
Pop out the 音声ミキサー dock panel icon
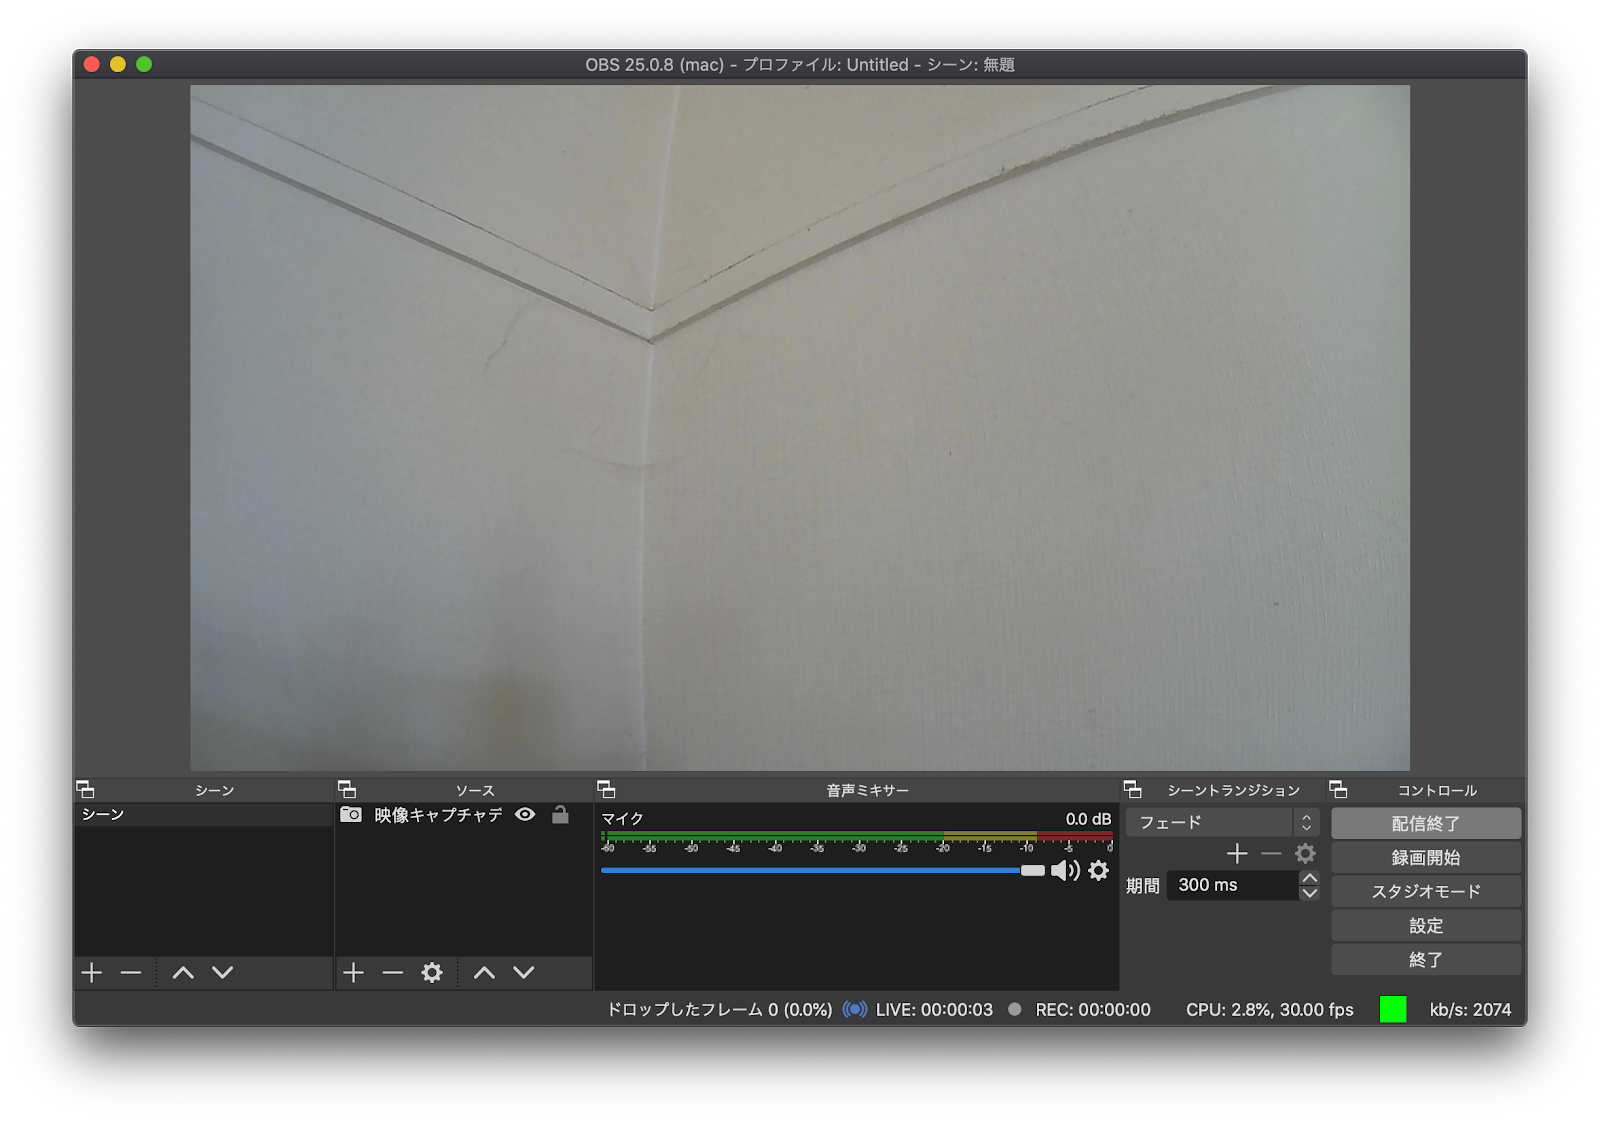(606, 789)
